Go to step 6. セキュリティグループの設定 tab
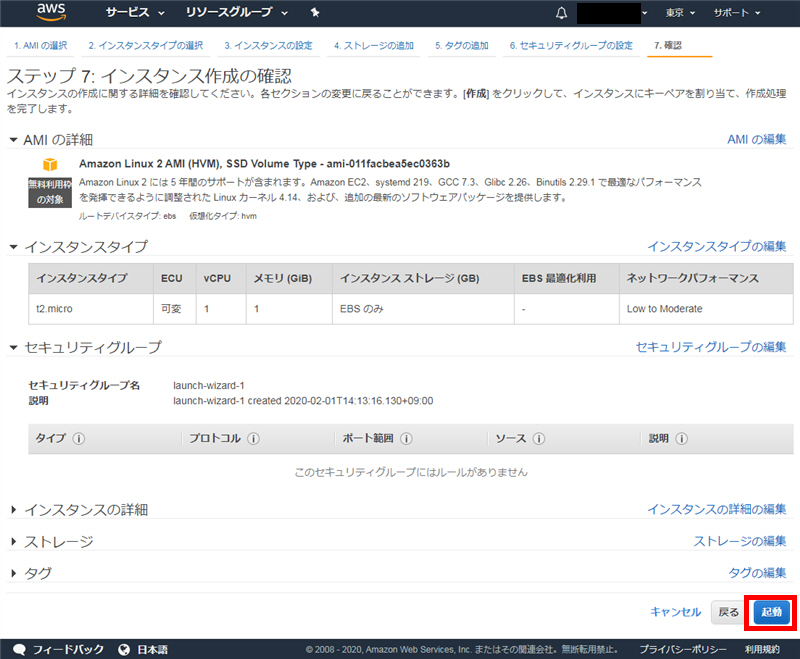This screenshot has height=659, width=800. pyautogui.click(x=571, y=45)
